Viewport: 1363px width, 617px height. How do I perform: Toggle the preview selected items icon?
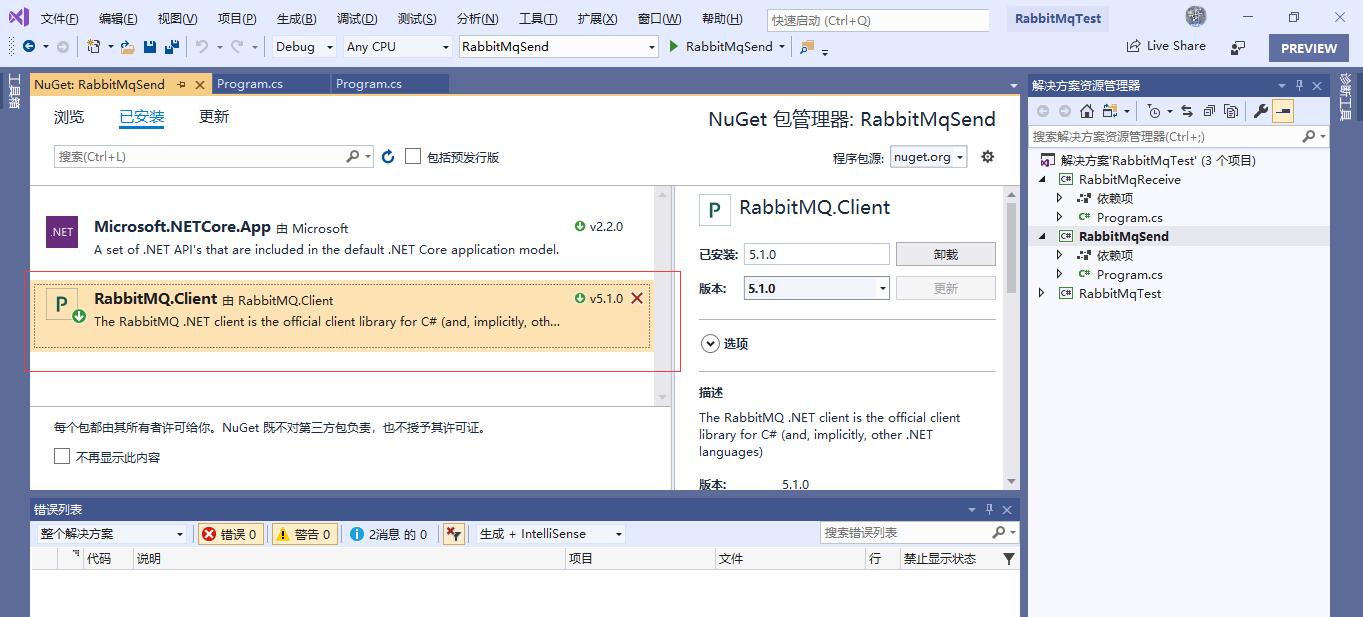tap(1283, 111)
